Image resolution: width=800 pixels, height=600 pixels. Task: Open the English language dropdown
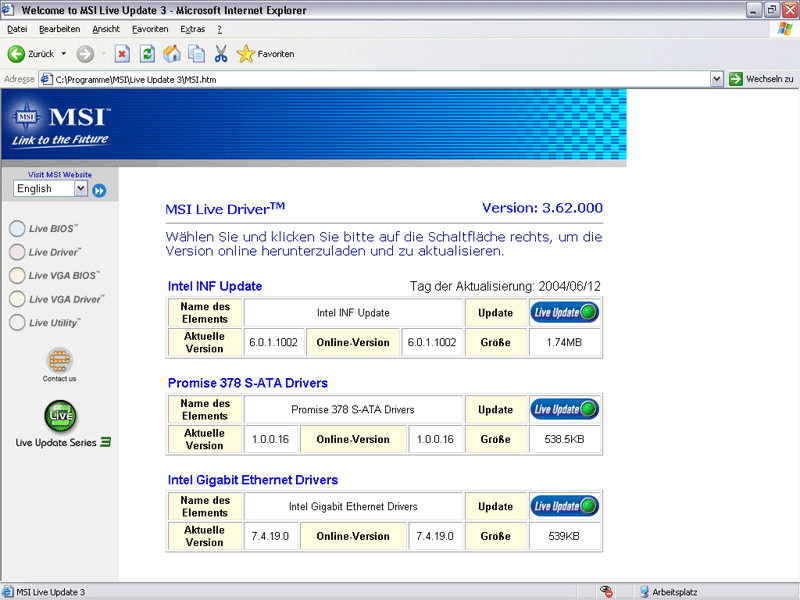81,189
